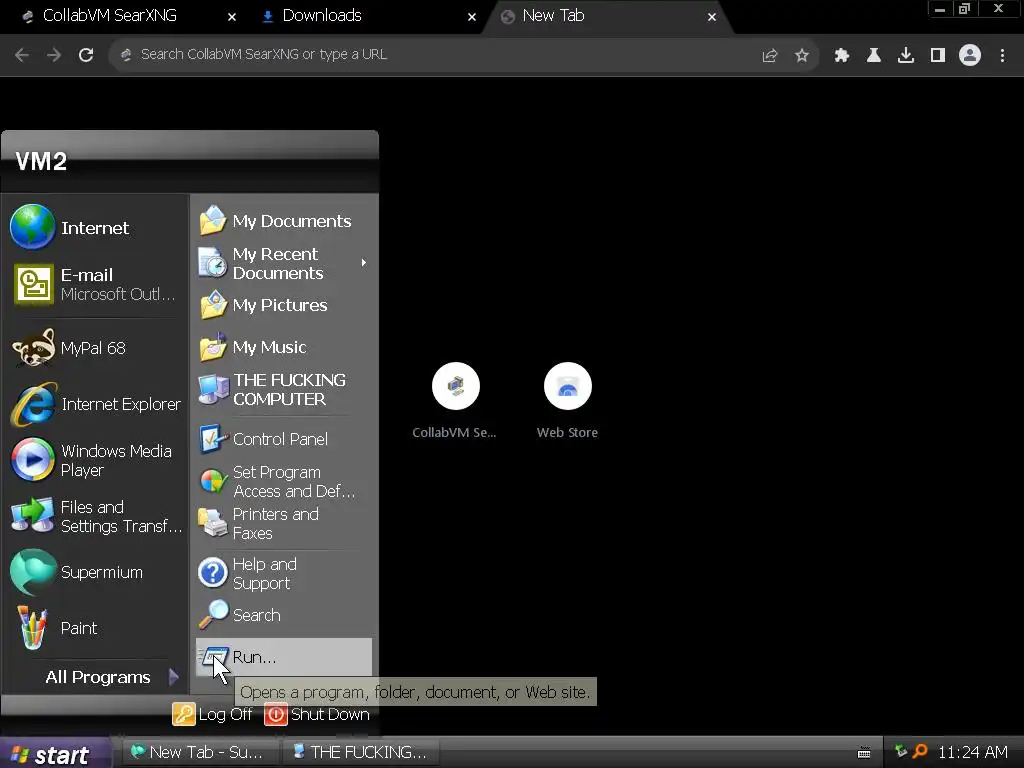The width and height of the screenshot is (1024, 768).
Task: Click browser back arrow
Action: tap(22, 55)
